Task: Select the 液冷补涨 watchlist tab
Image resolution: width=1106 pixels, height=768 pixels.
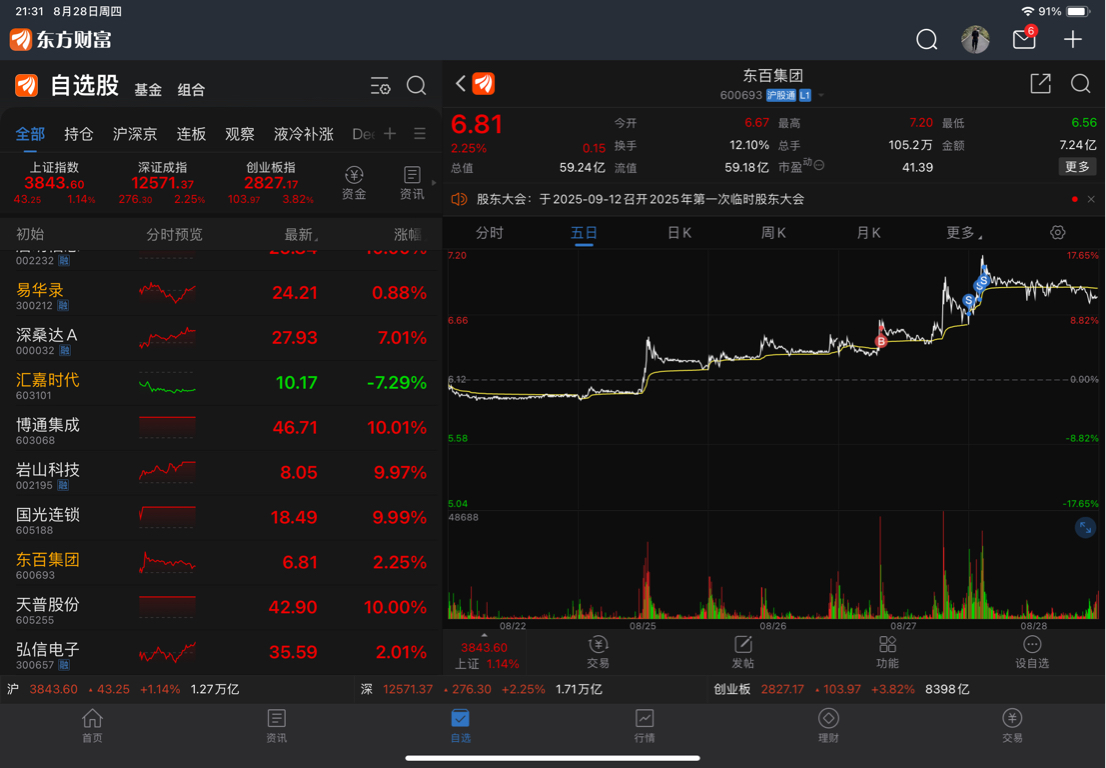Action: (303, 134)
